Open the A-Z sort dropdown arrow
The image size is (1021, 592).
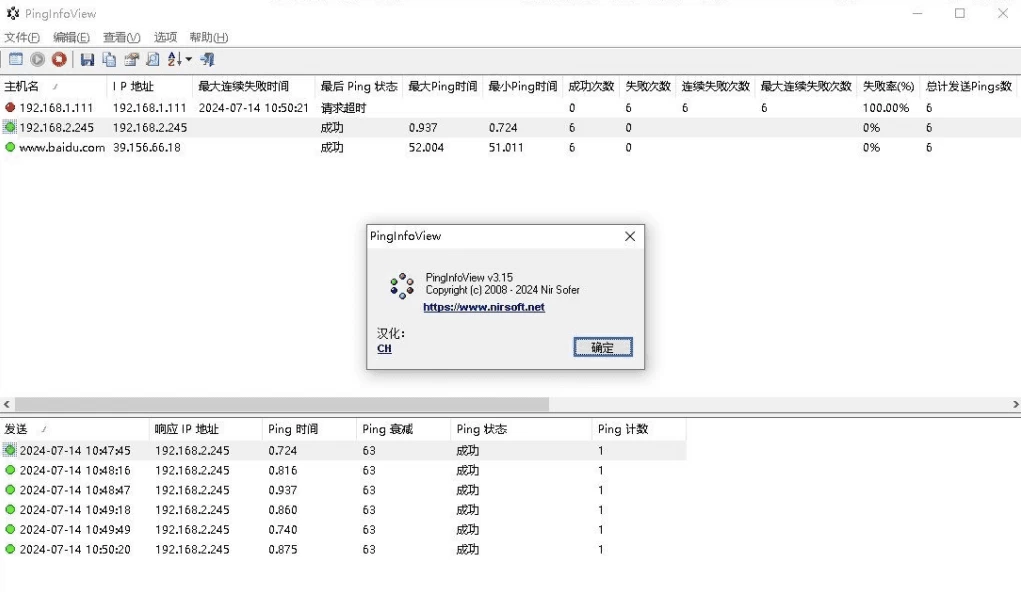point(188,60)
